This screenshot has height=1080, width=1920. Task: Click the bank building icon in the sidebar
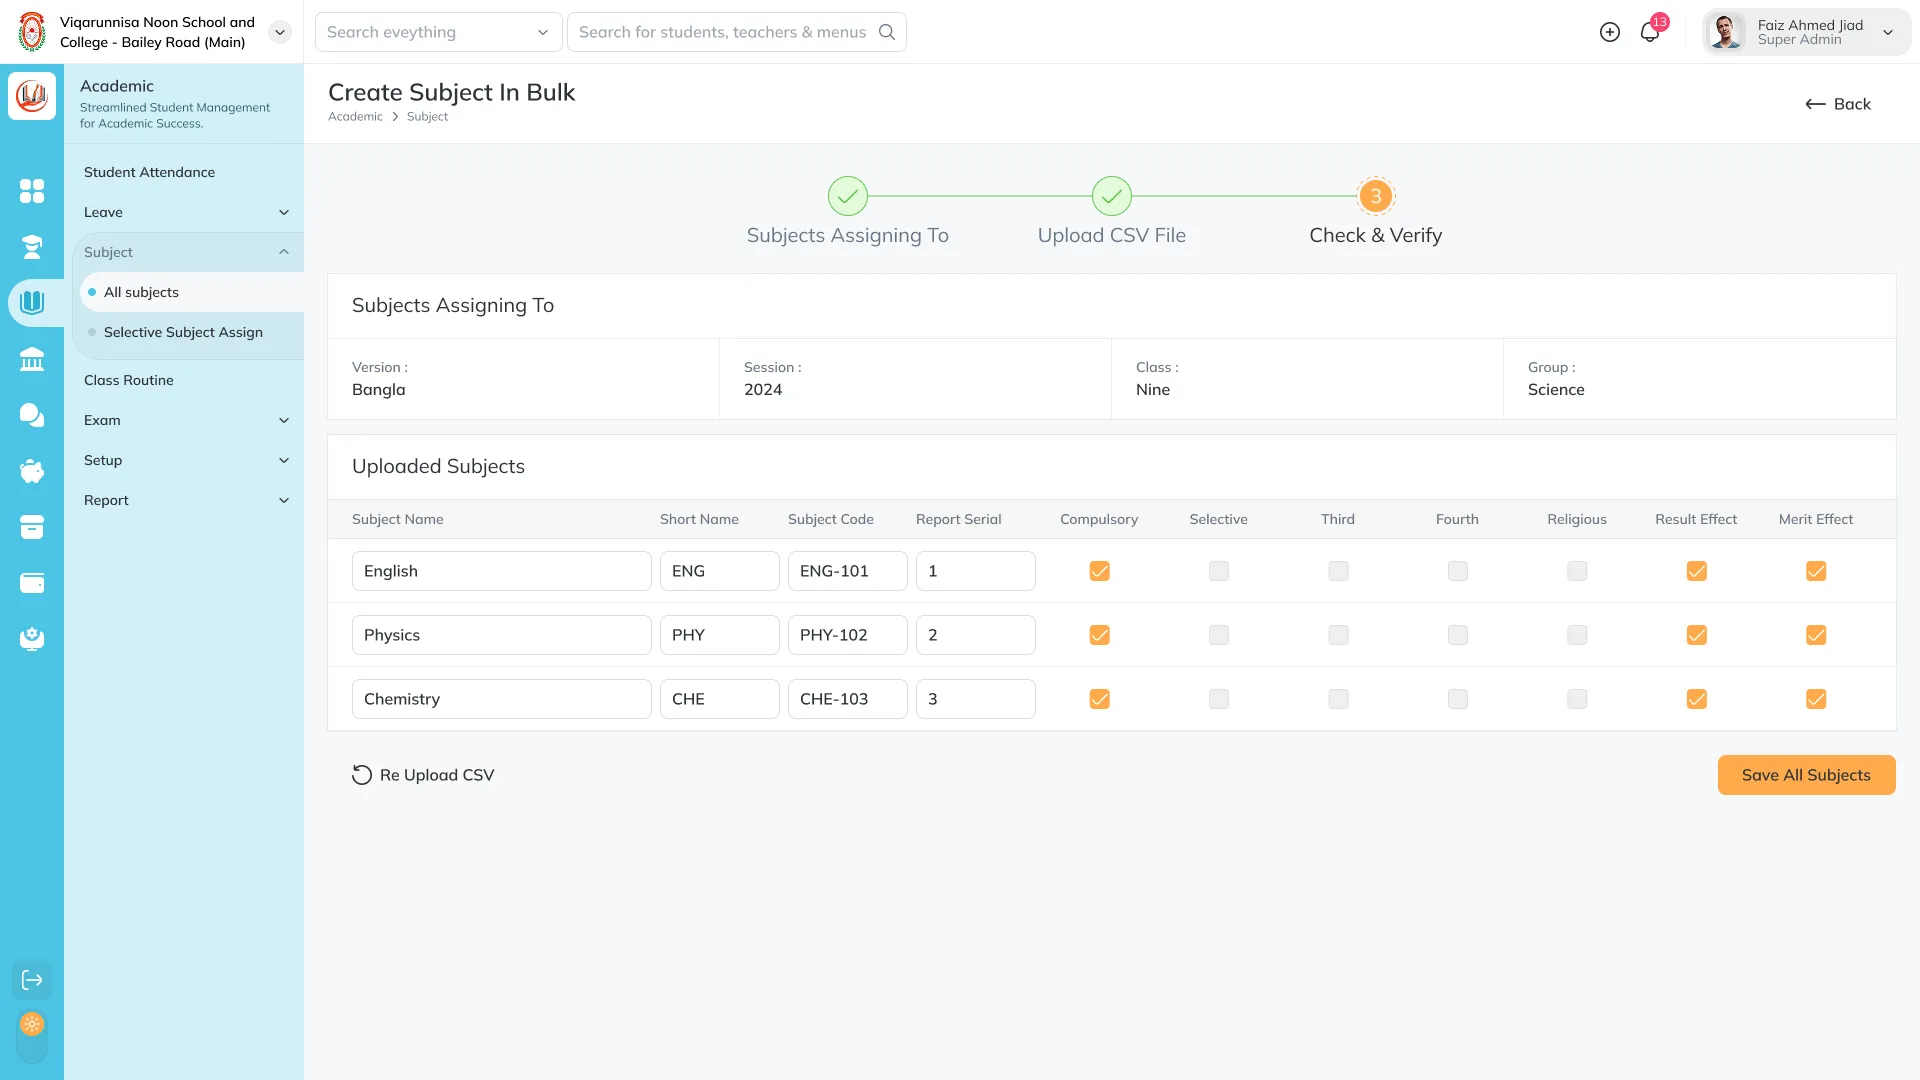[32, 360]
